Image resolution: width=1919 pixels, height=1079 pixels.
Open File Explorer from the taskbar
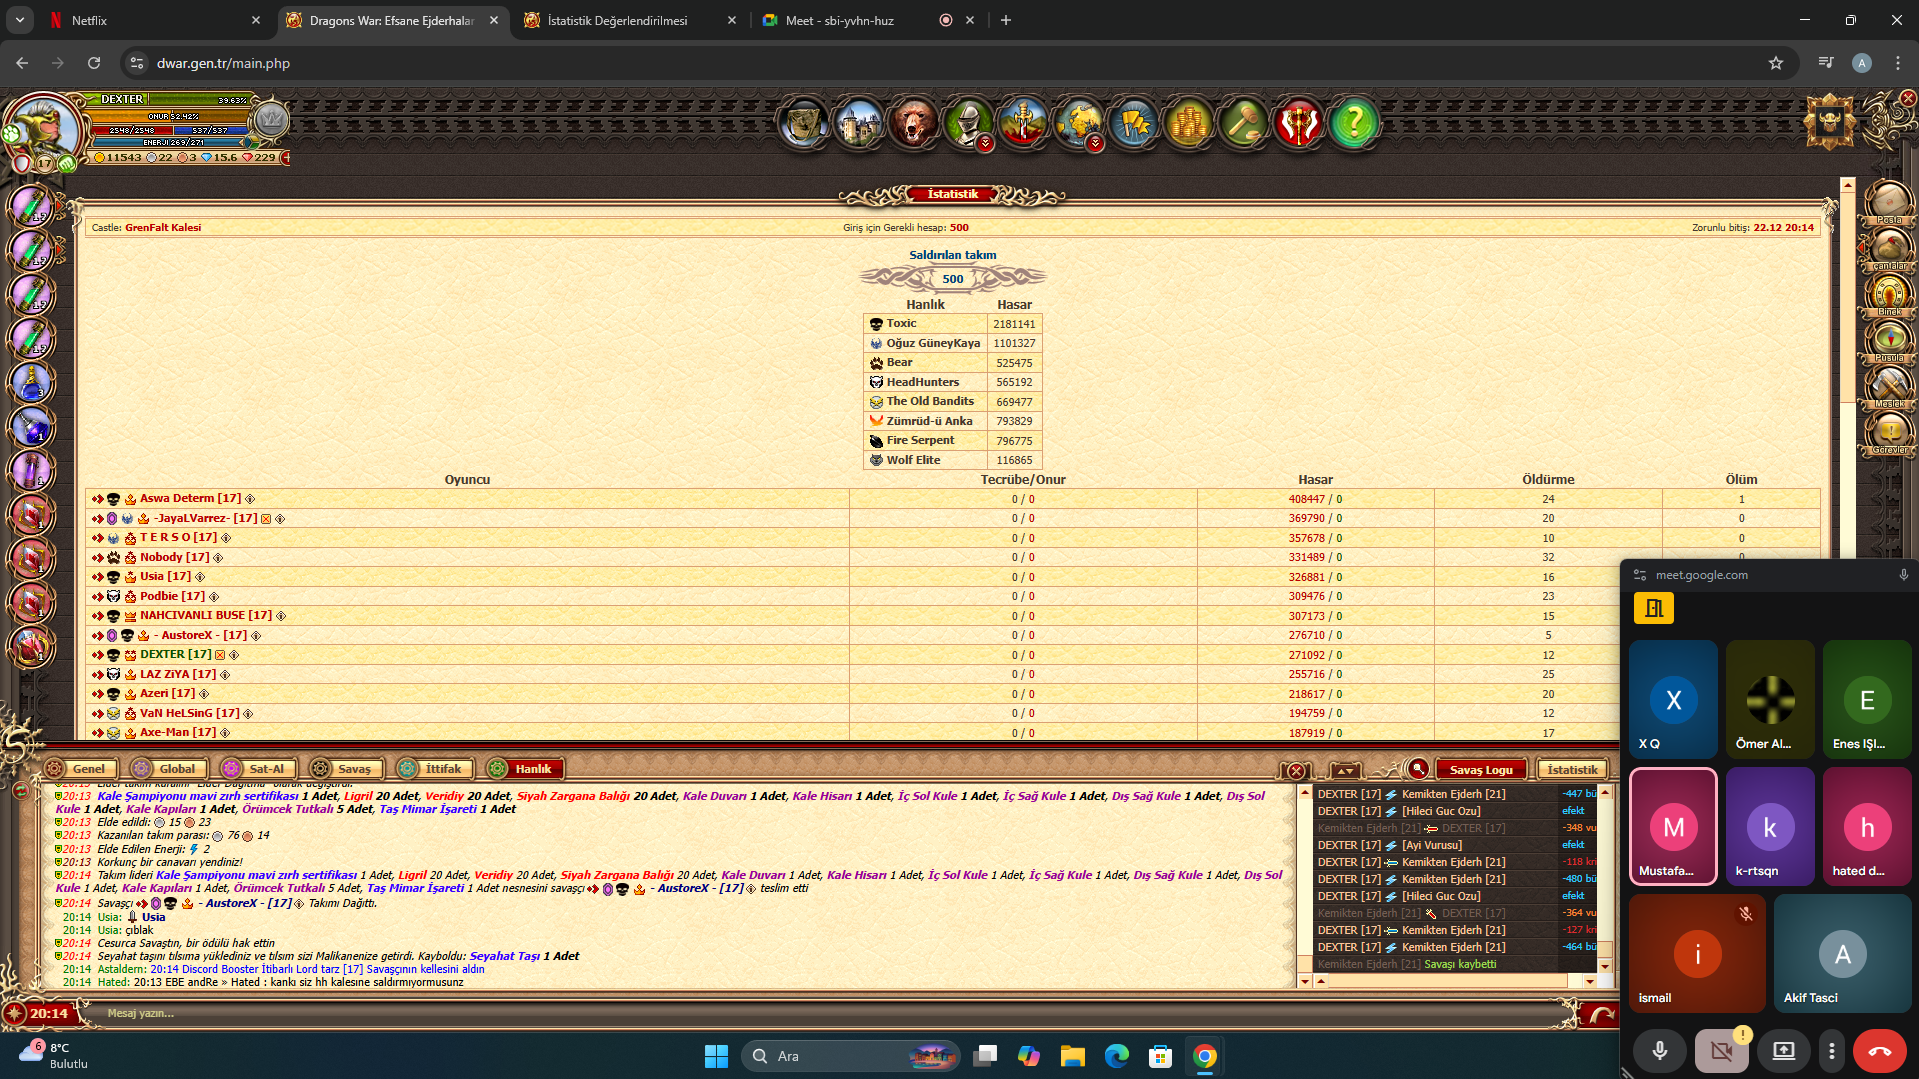(1073, 1056)
